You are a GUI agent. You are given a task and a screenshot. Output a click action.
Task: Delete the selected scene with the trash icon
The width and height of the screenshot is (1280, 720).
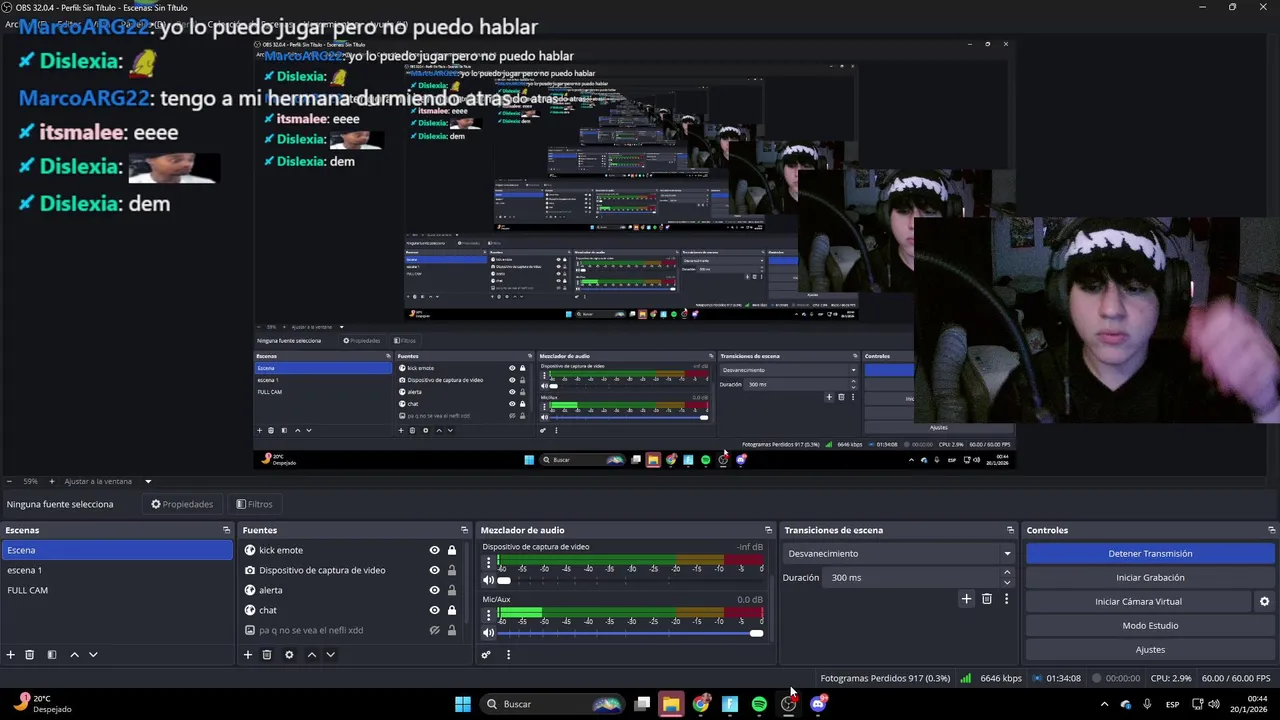tap(30, 655)
